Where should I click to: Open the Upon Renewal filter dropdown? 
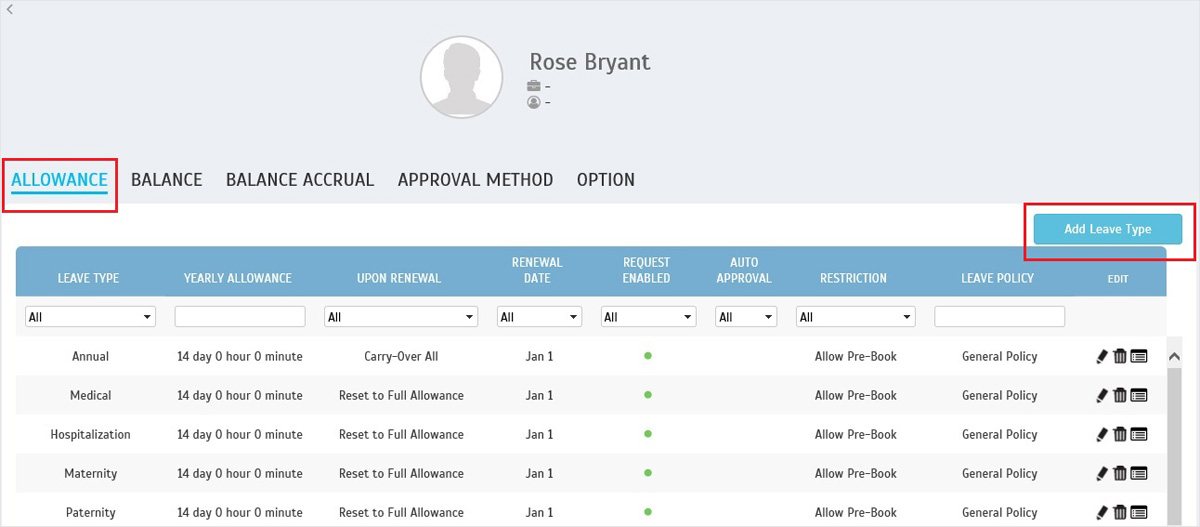400,317
